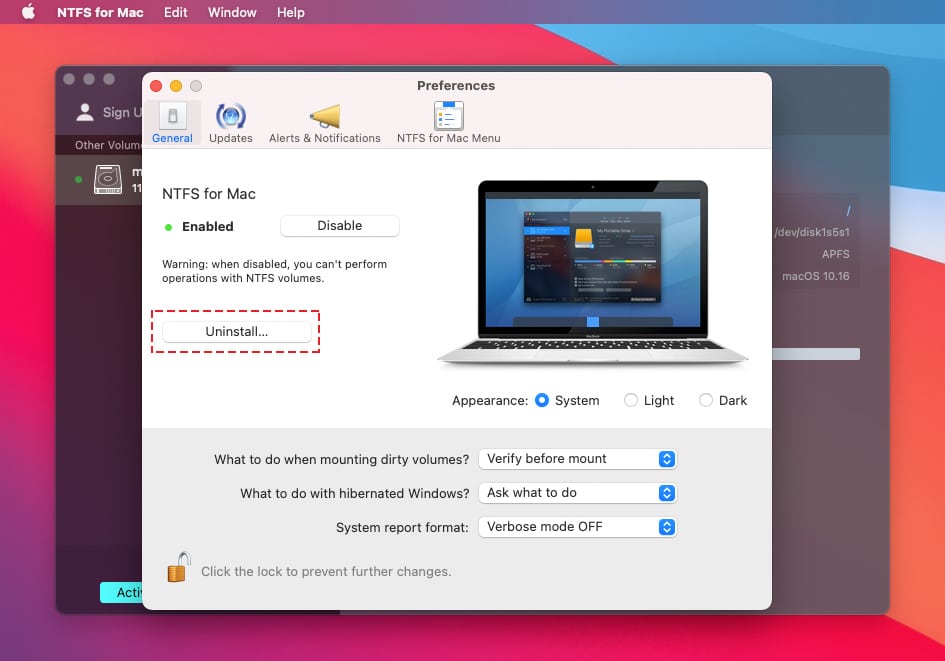Open the System report format dropdown
The image size is (945, 661).
point(578,526)
